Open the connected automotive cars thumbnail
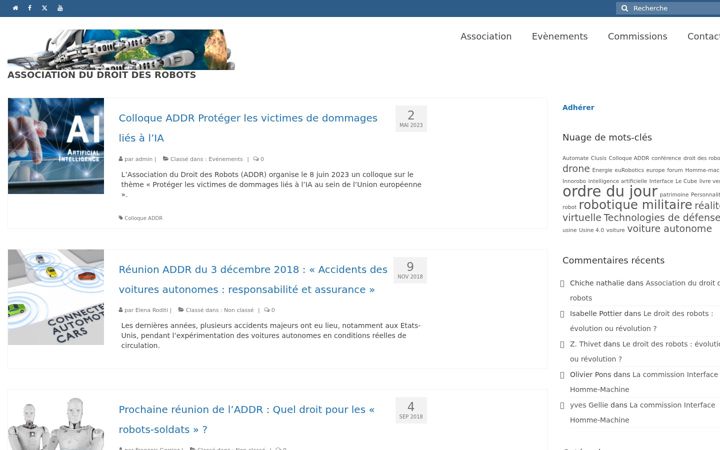 pyautogui.click(x=56, y=297)
